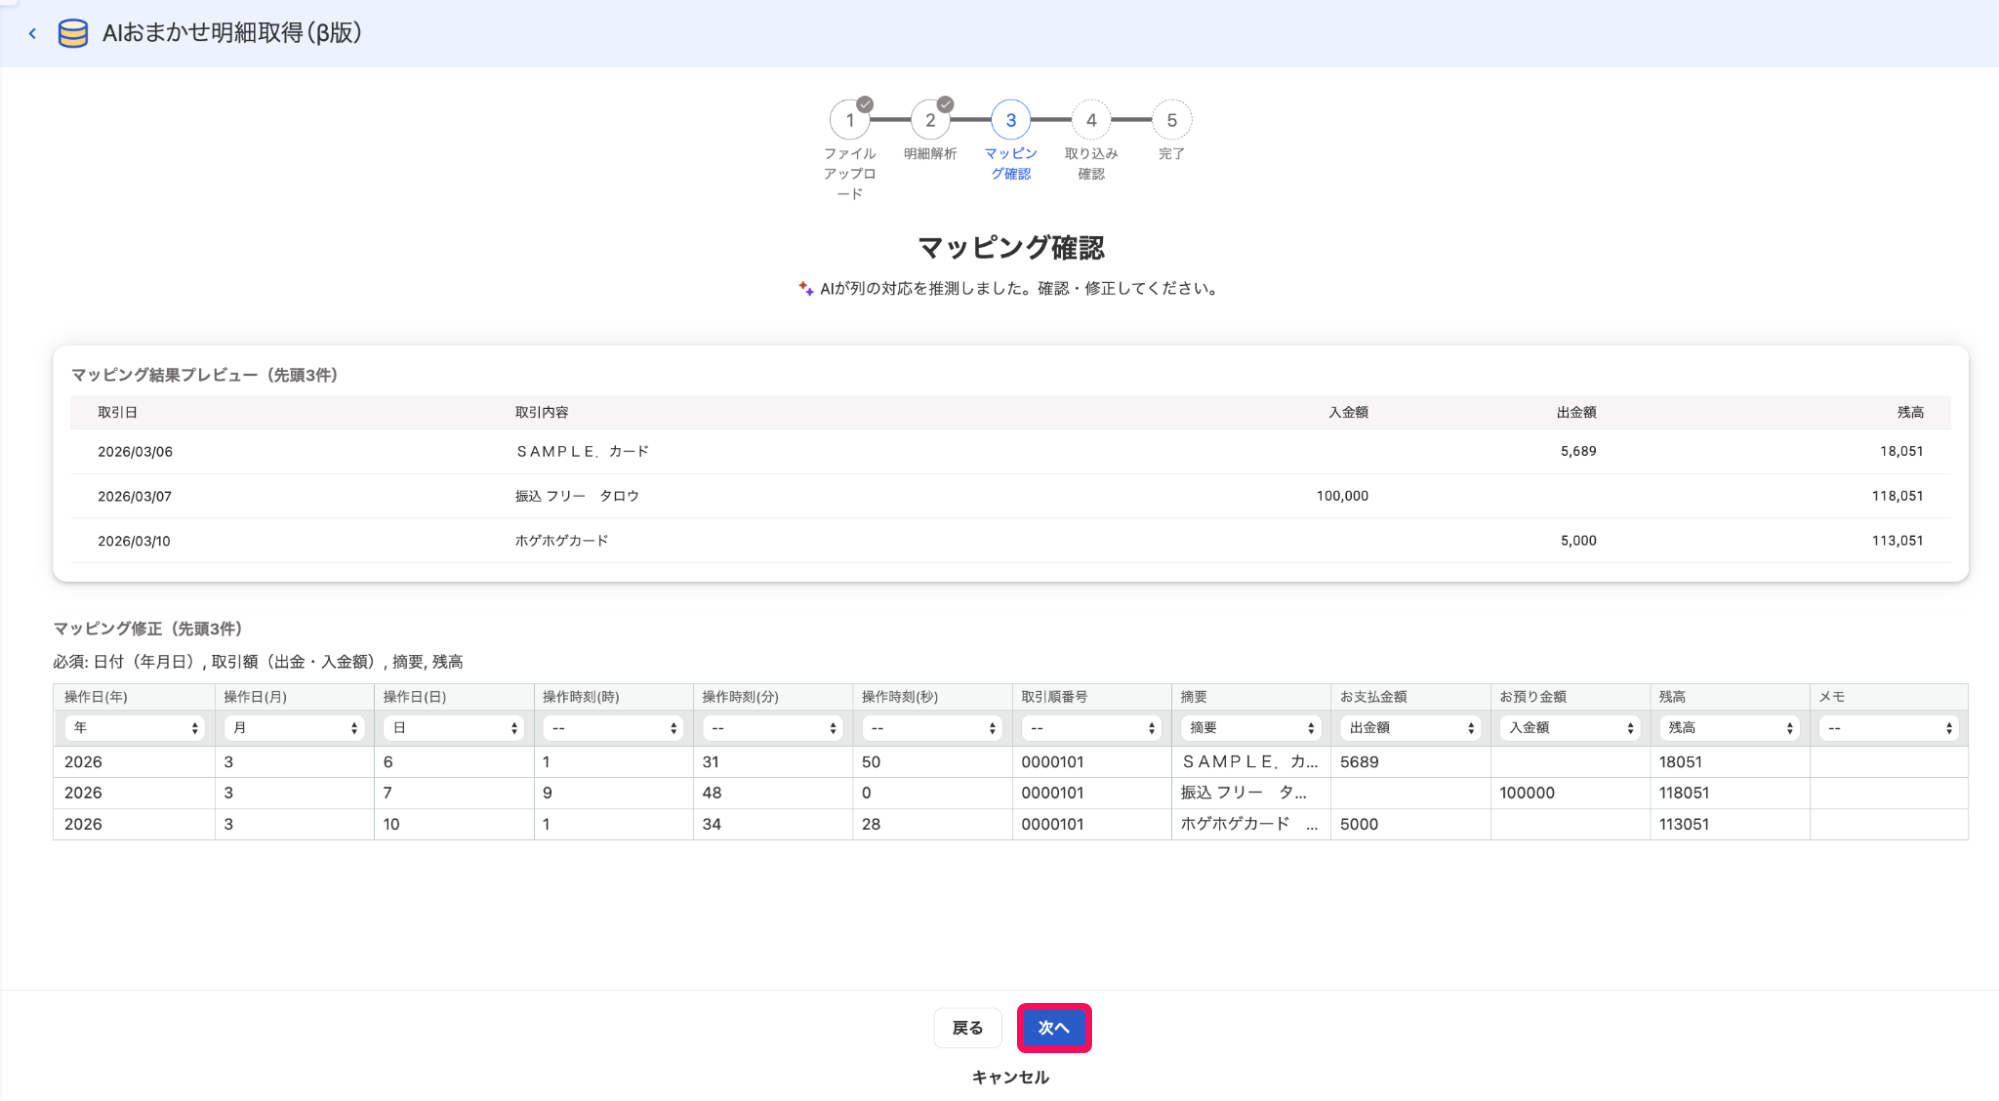This screenshot has width=1999, height=1101.
Task: Click the 取引日 preview column header
Action: (117, 412)
